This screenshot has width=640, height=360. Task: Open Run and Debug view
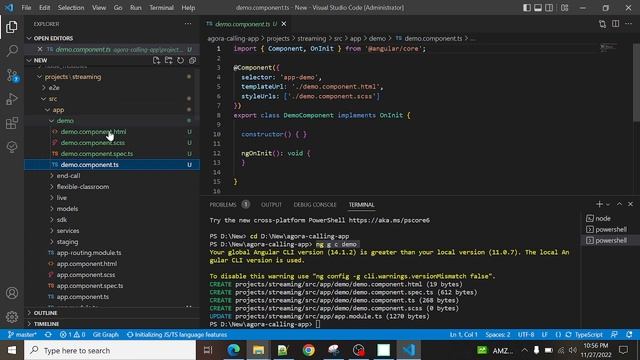click(x=12, y=99)
